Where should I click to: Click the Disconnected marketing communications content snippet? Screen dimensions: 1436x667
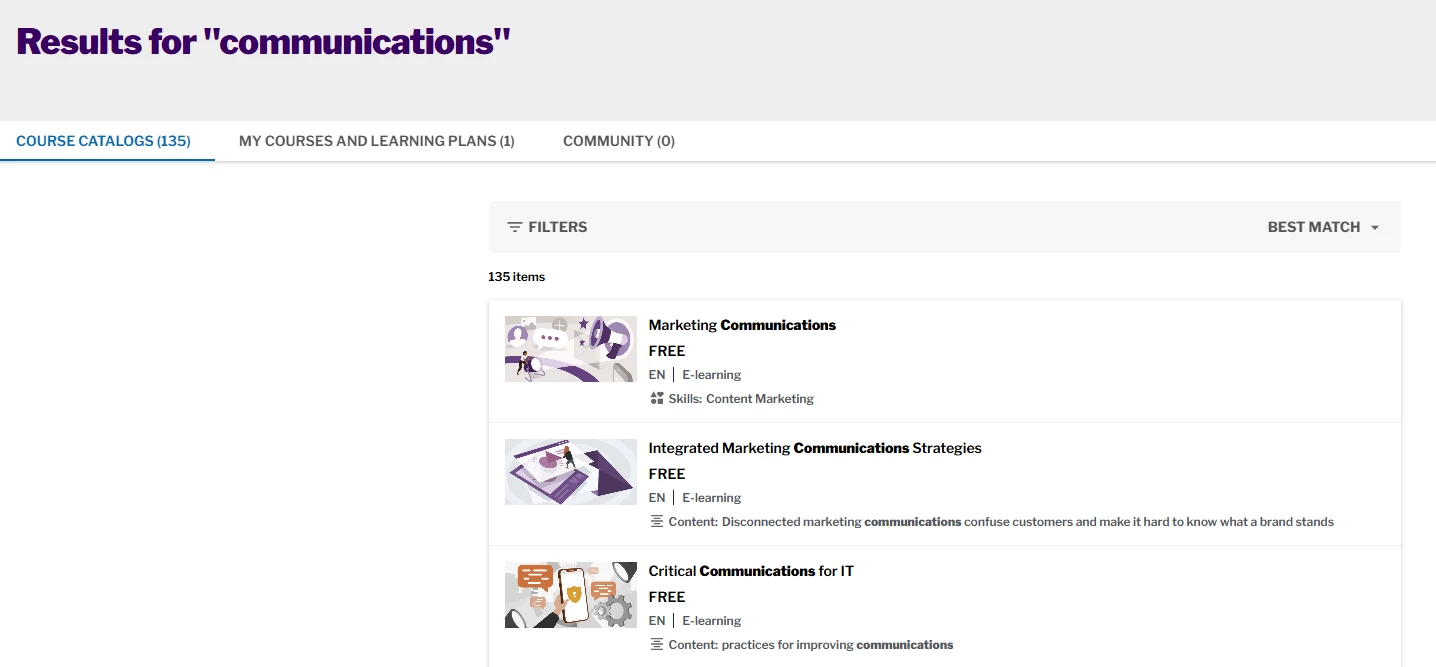pos(1027,522)
